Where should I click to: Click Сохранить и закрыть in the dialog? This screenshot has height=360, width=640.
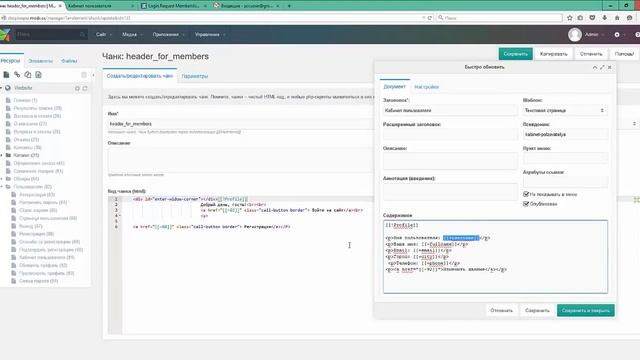click(586, 310)
